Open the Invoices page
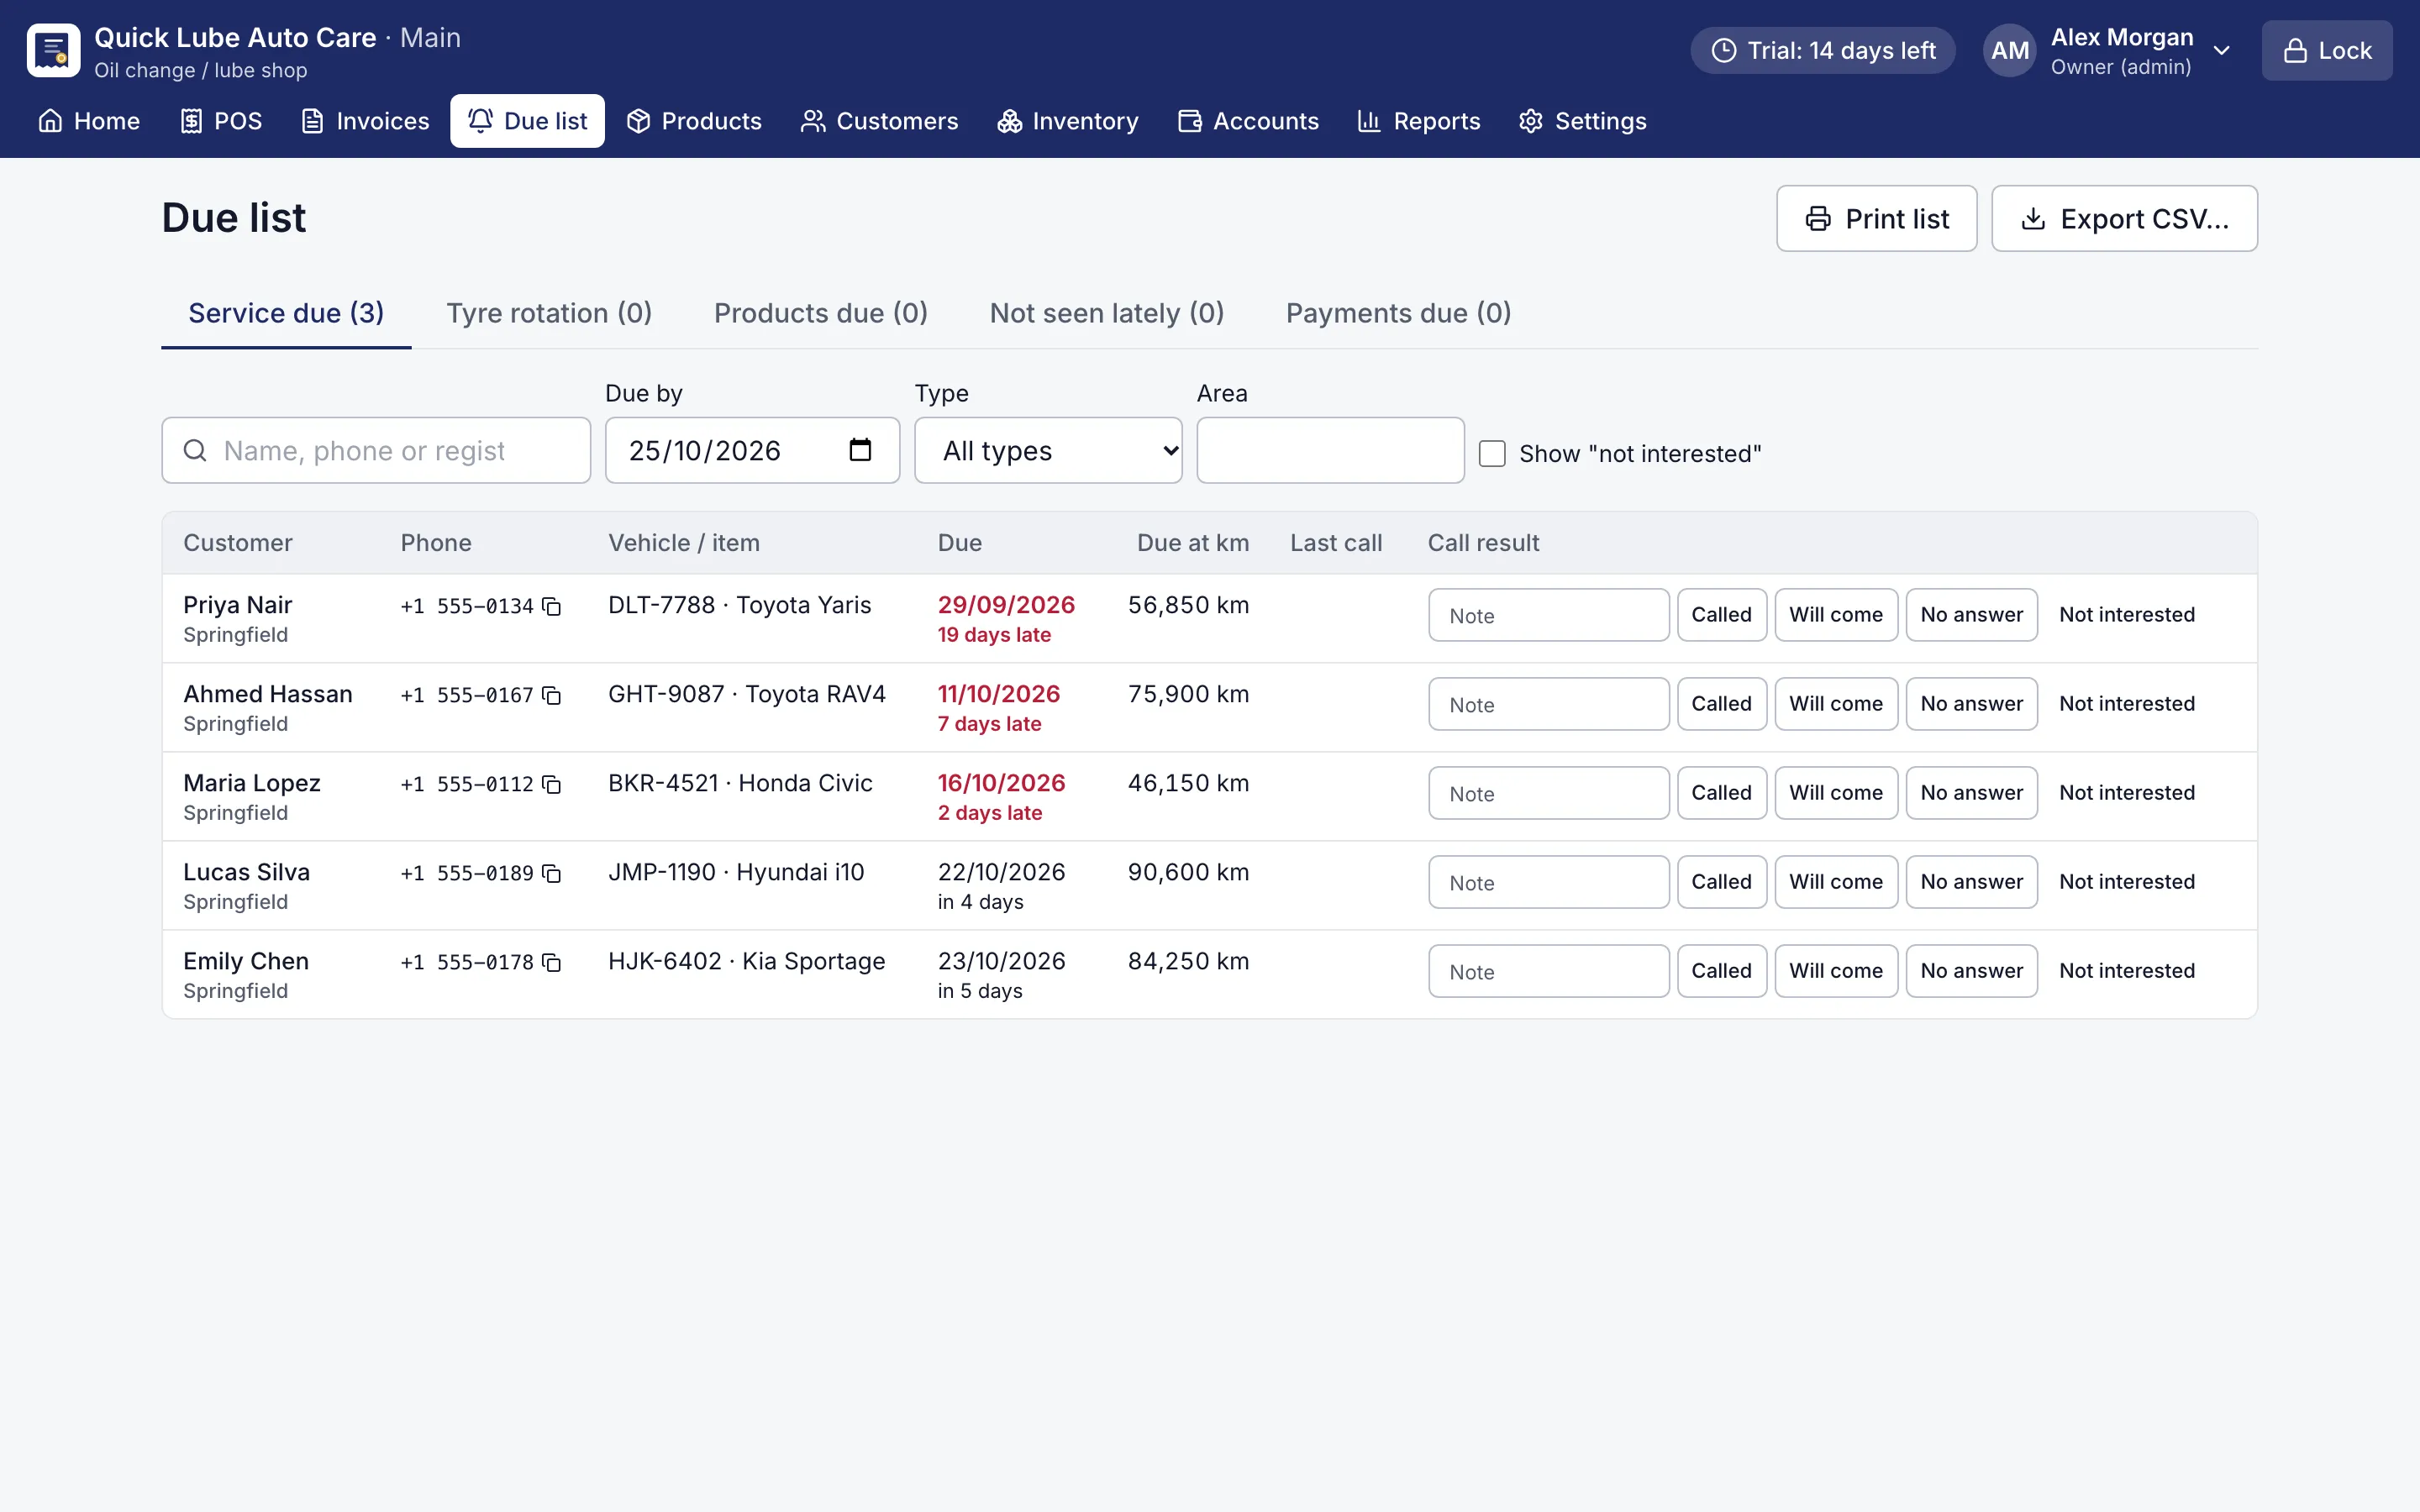The width and height of the screenshot is (2420, 1512). point(365,121)
